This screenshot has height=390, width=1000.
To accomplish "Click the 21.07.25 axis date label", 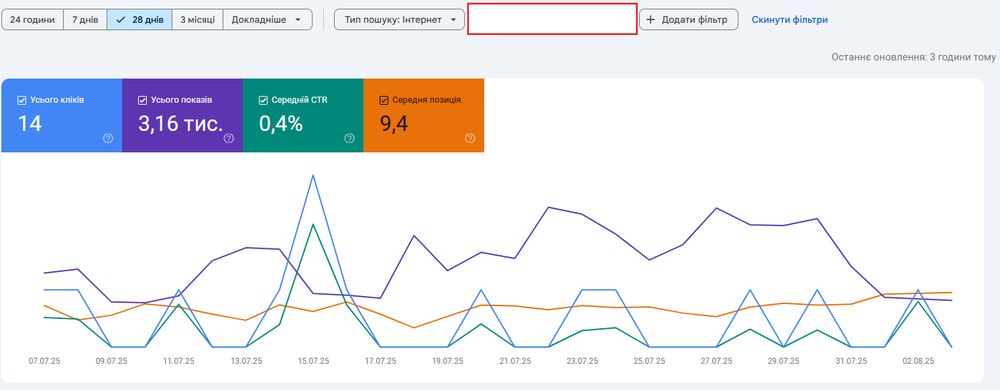I will [x=515, y=361].
